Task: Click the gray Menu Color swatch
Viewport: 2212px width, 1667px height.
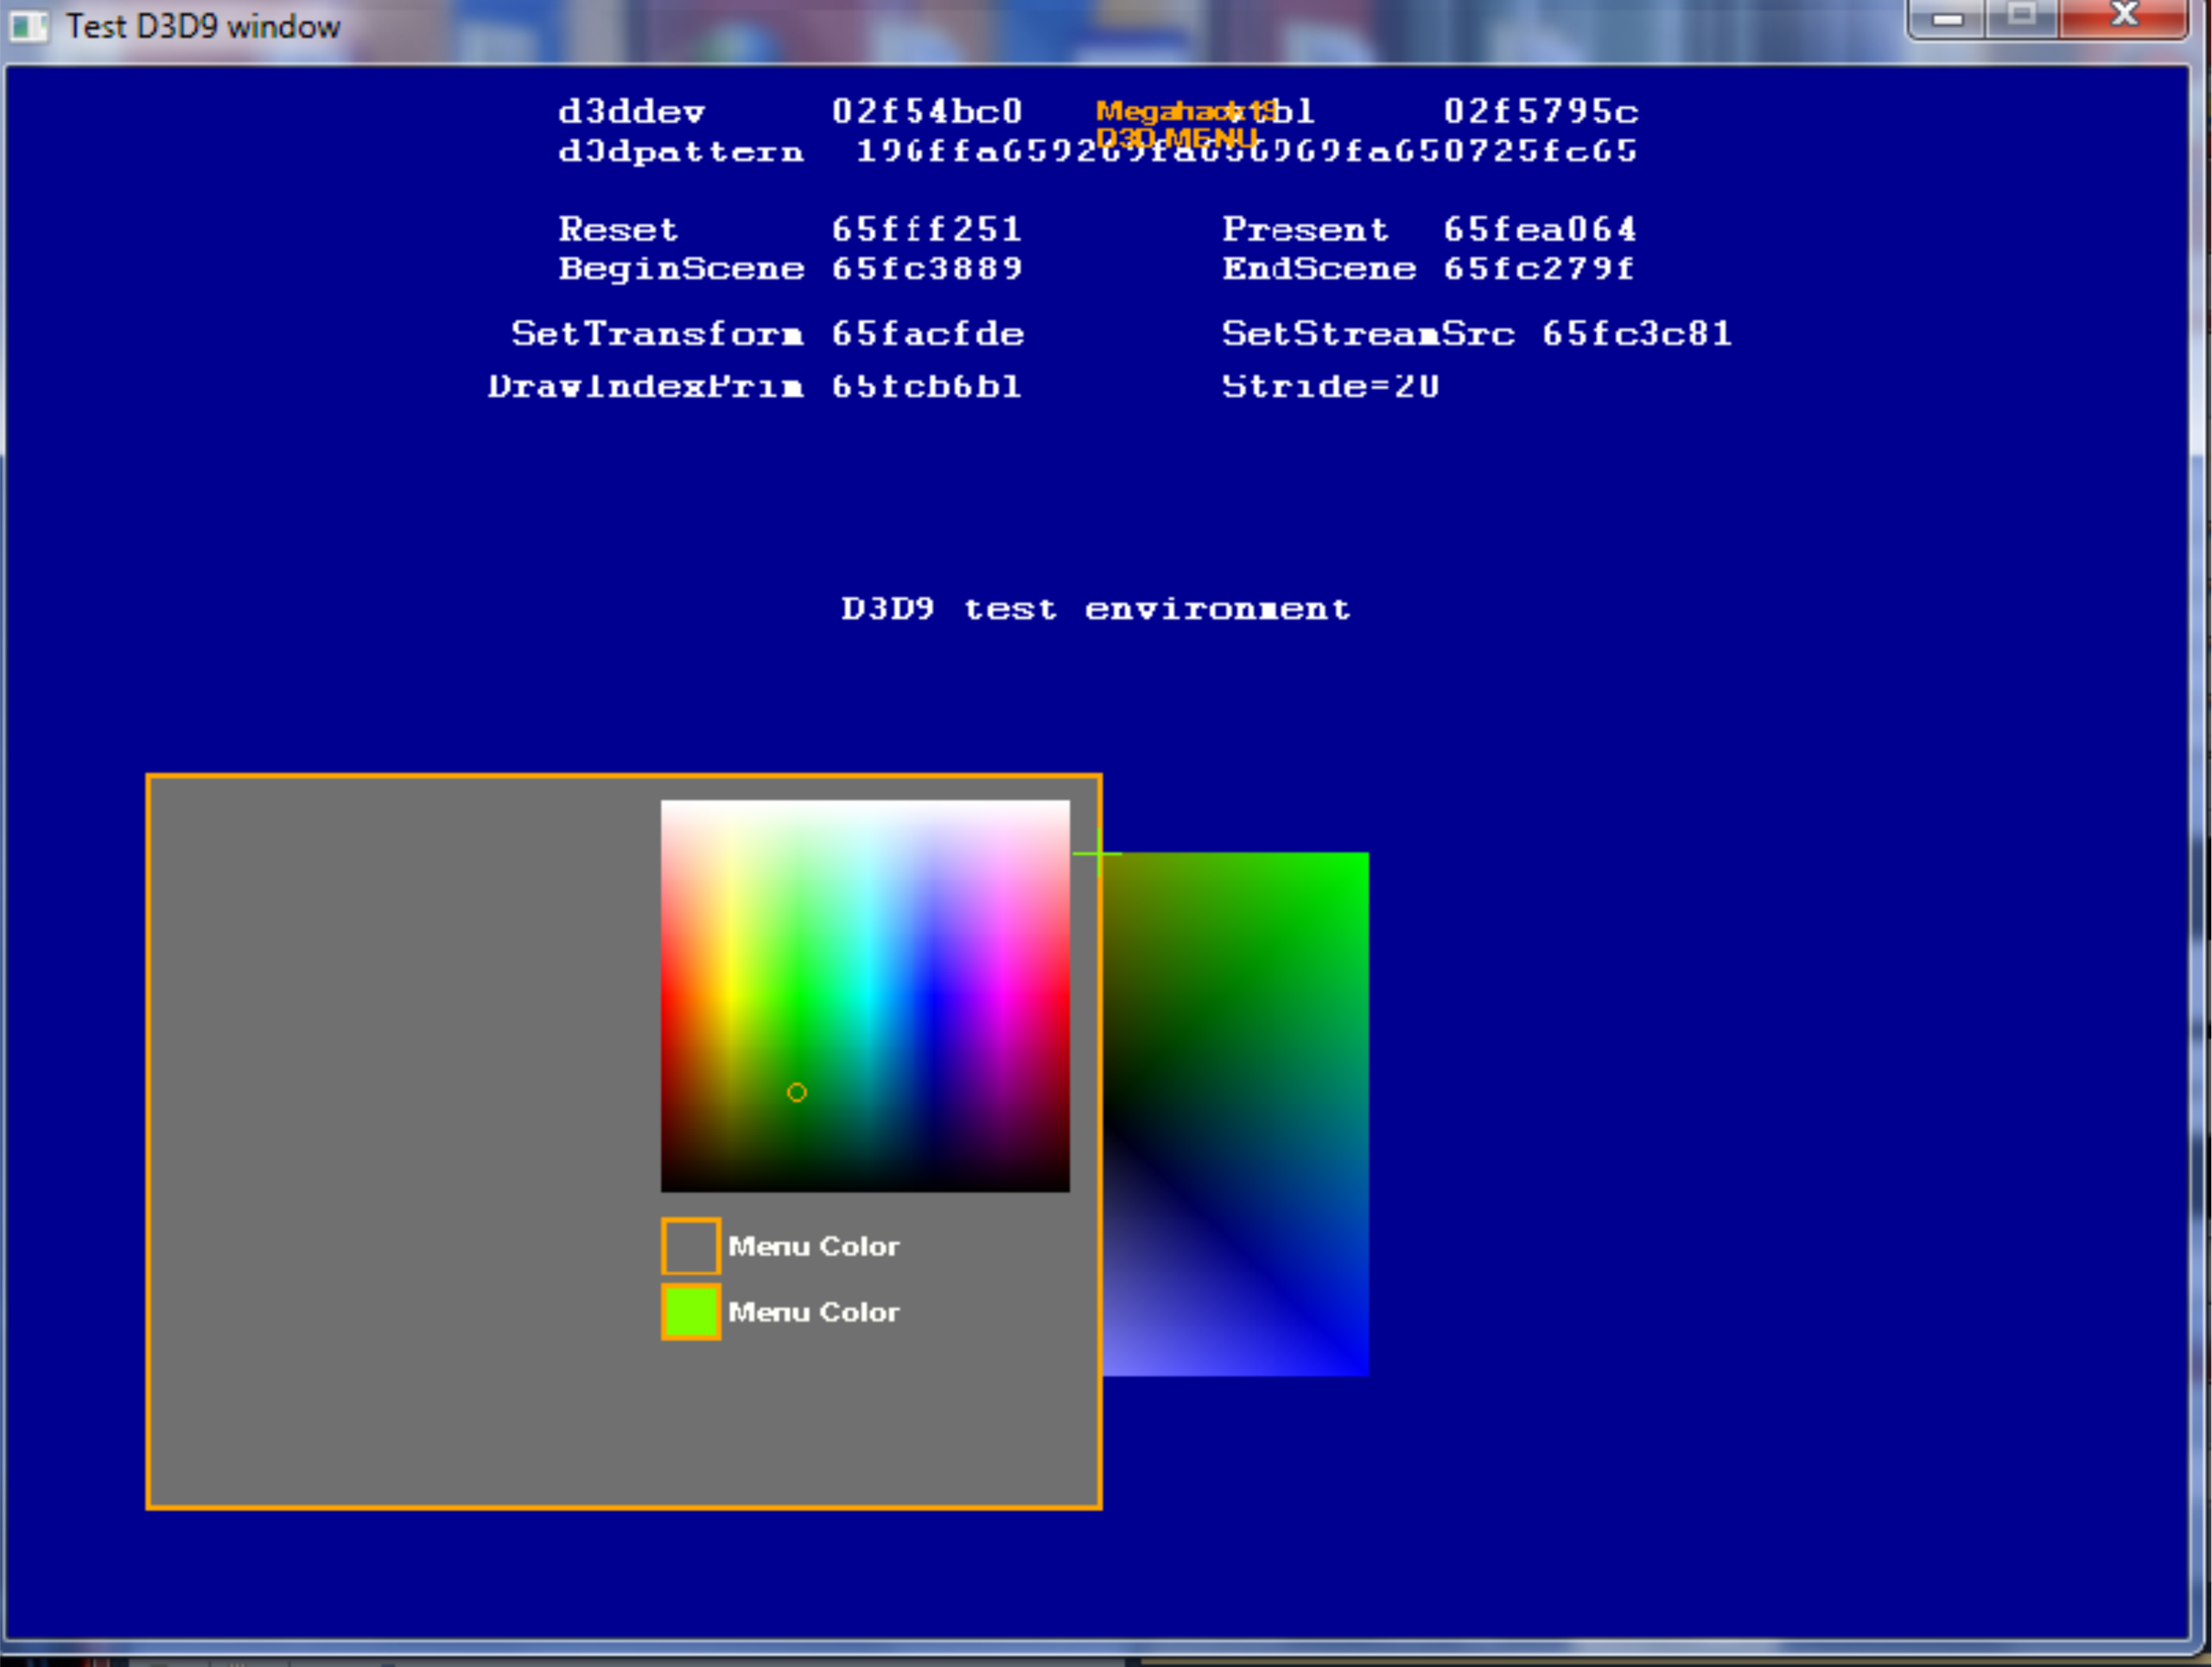Action: click(x=690, y=1246)
